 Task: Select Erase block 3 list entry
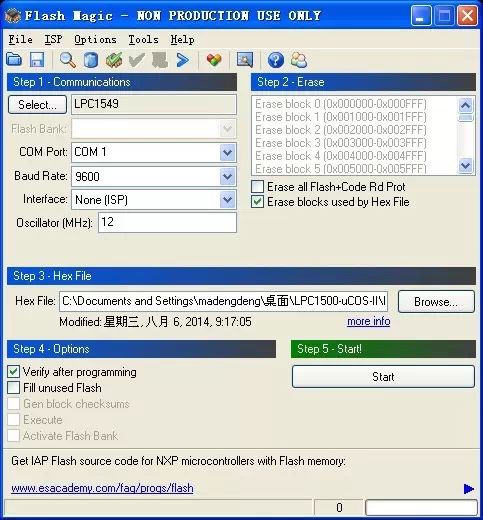coord(341,143)
